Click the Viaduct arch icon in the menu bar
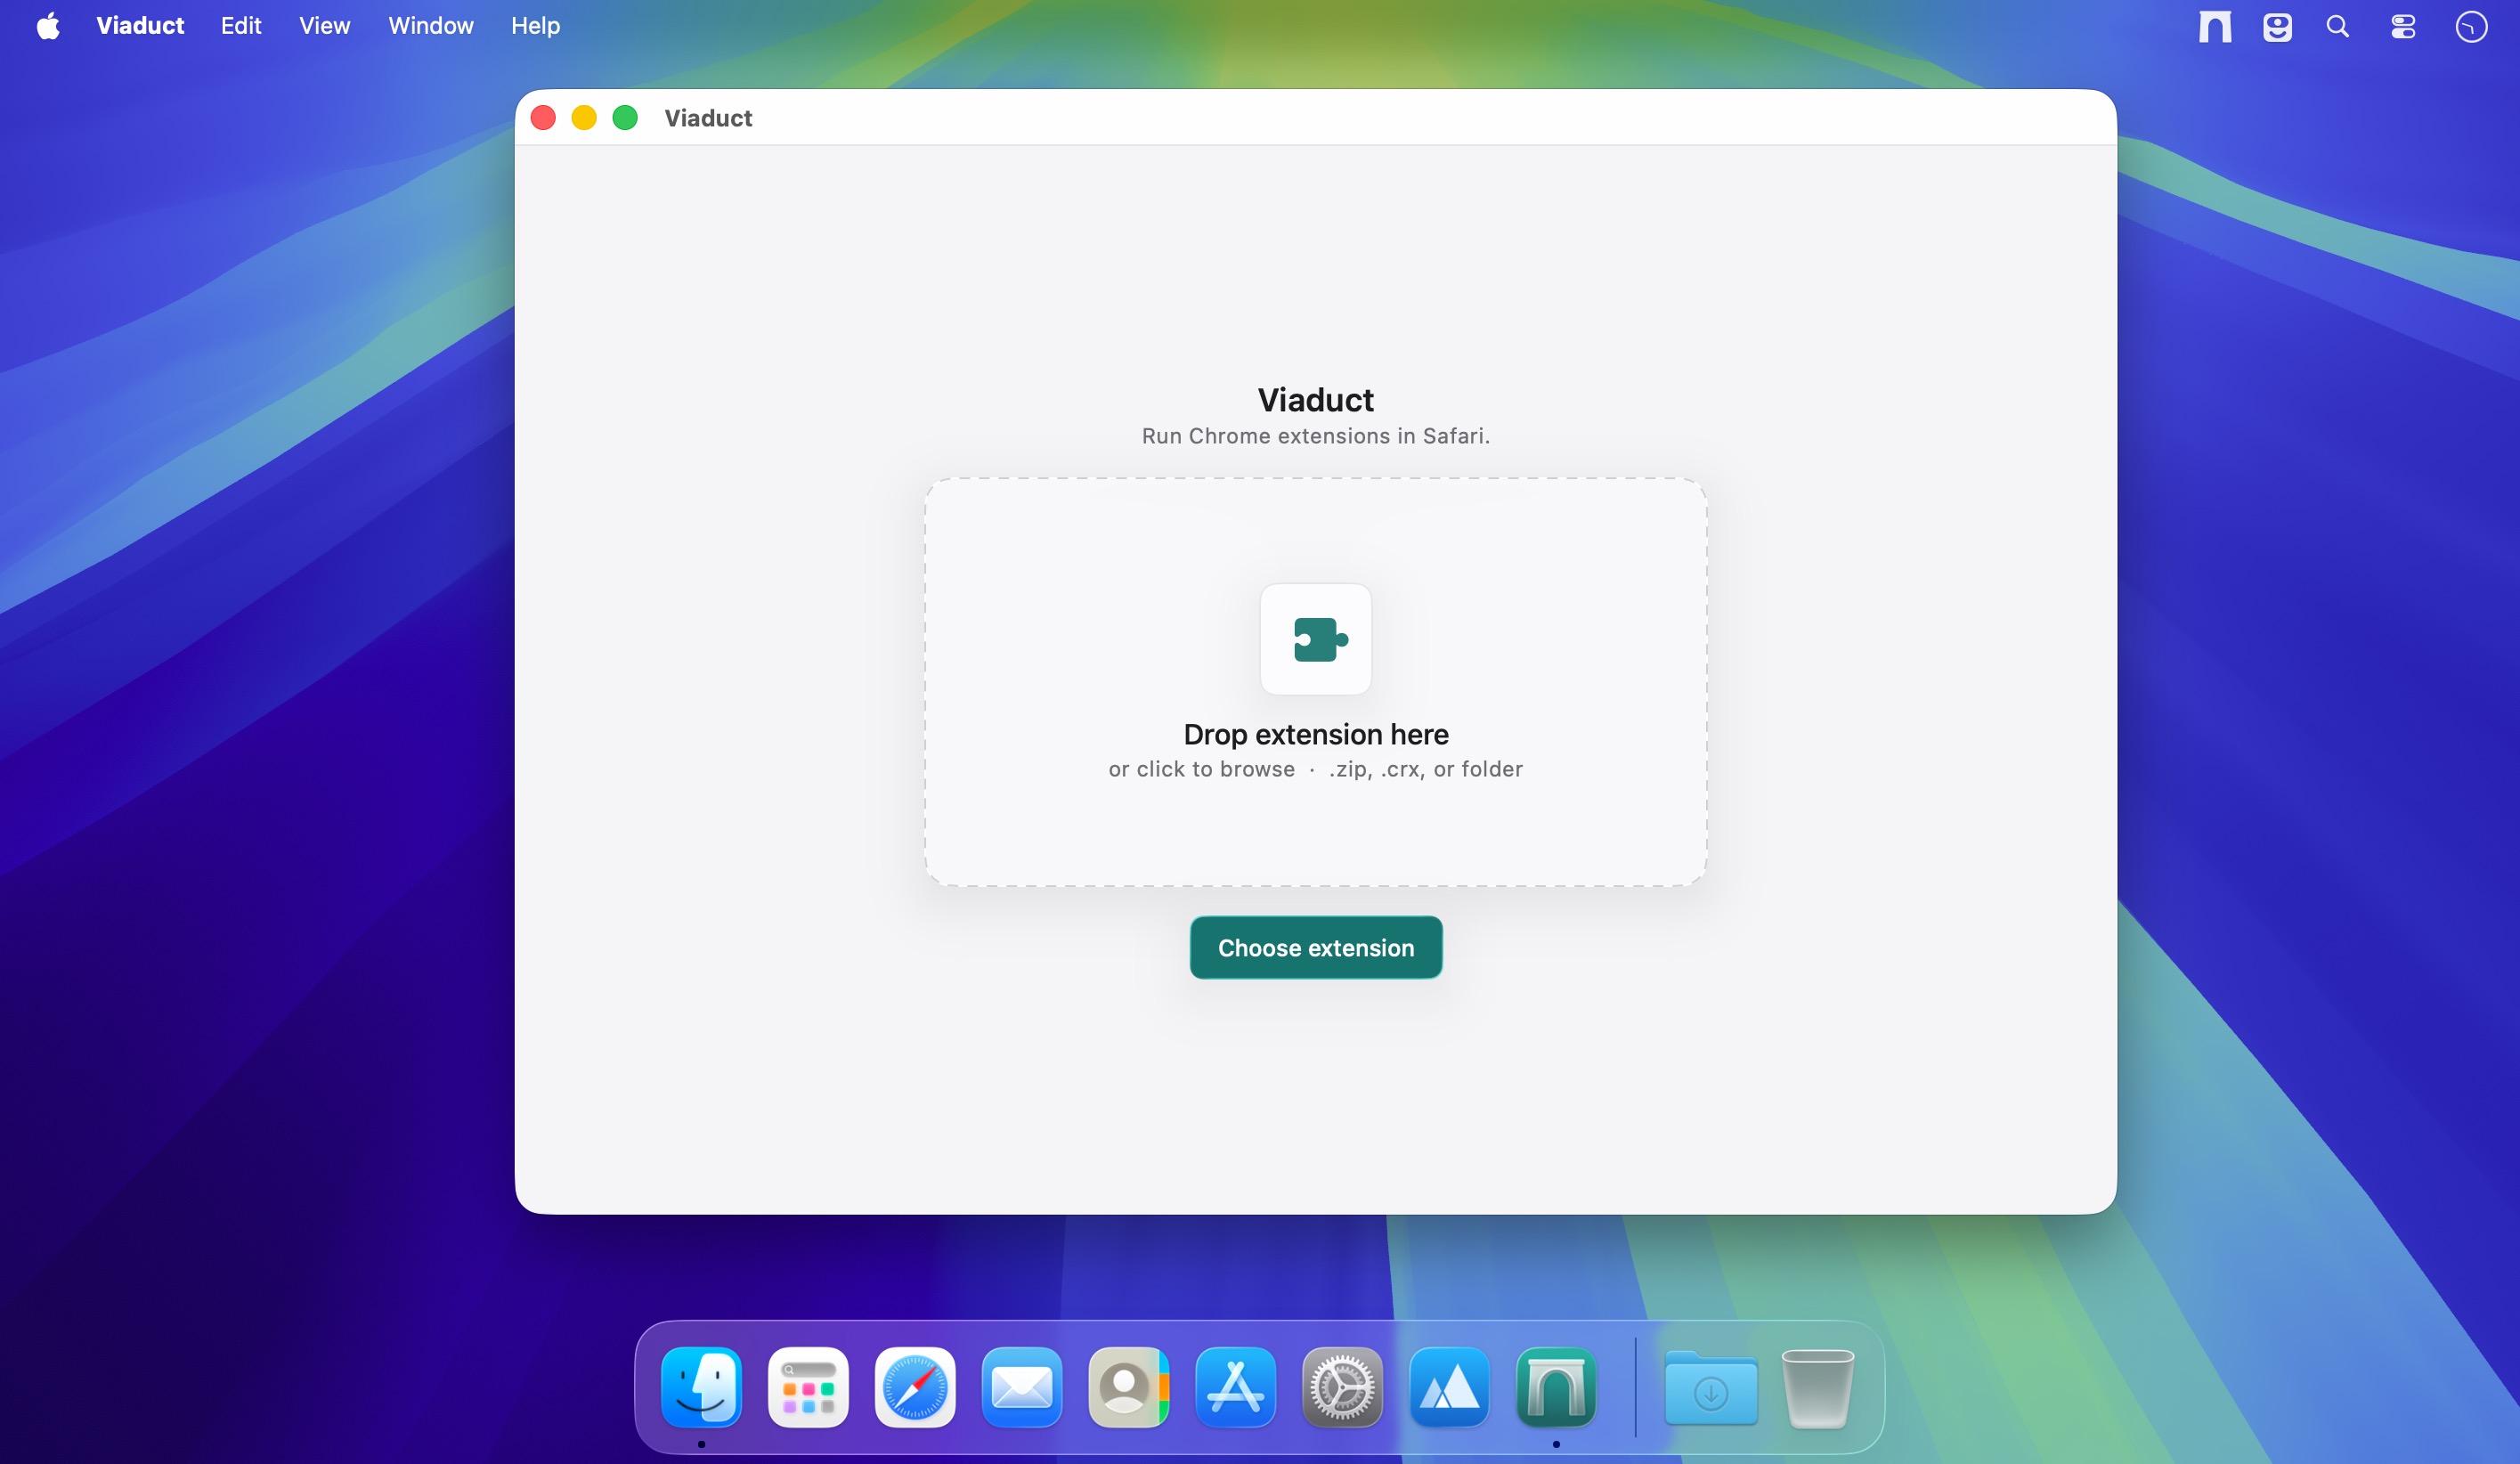Image resolution: width=2520 pixels, height=1464 pixels. (2215, 26)
